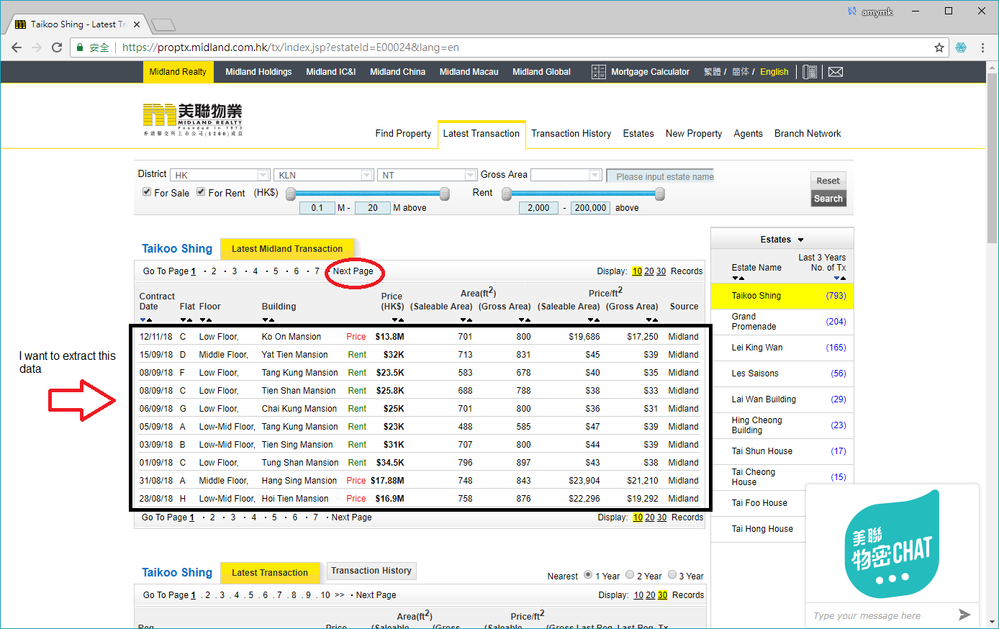Switch language to English link
The height and width of the screenshot is (629, 999).
(773, 72)
